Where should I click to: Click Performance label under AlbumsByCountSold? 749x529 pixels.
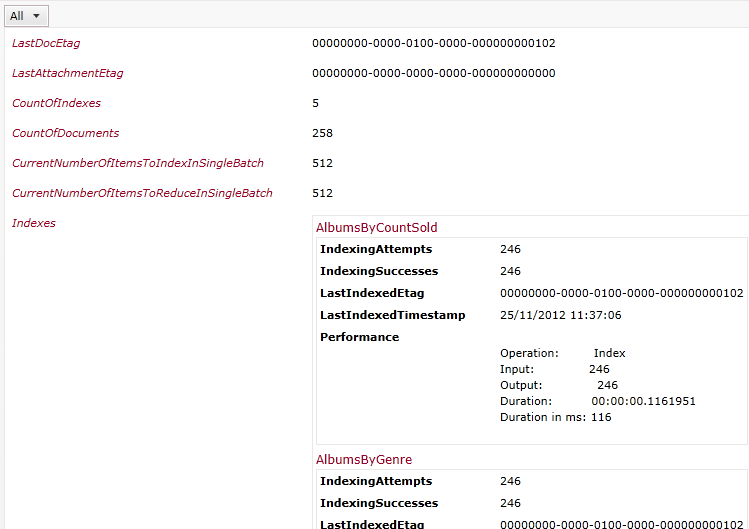coord(359,337)
